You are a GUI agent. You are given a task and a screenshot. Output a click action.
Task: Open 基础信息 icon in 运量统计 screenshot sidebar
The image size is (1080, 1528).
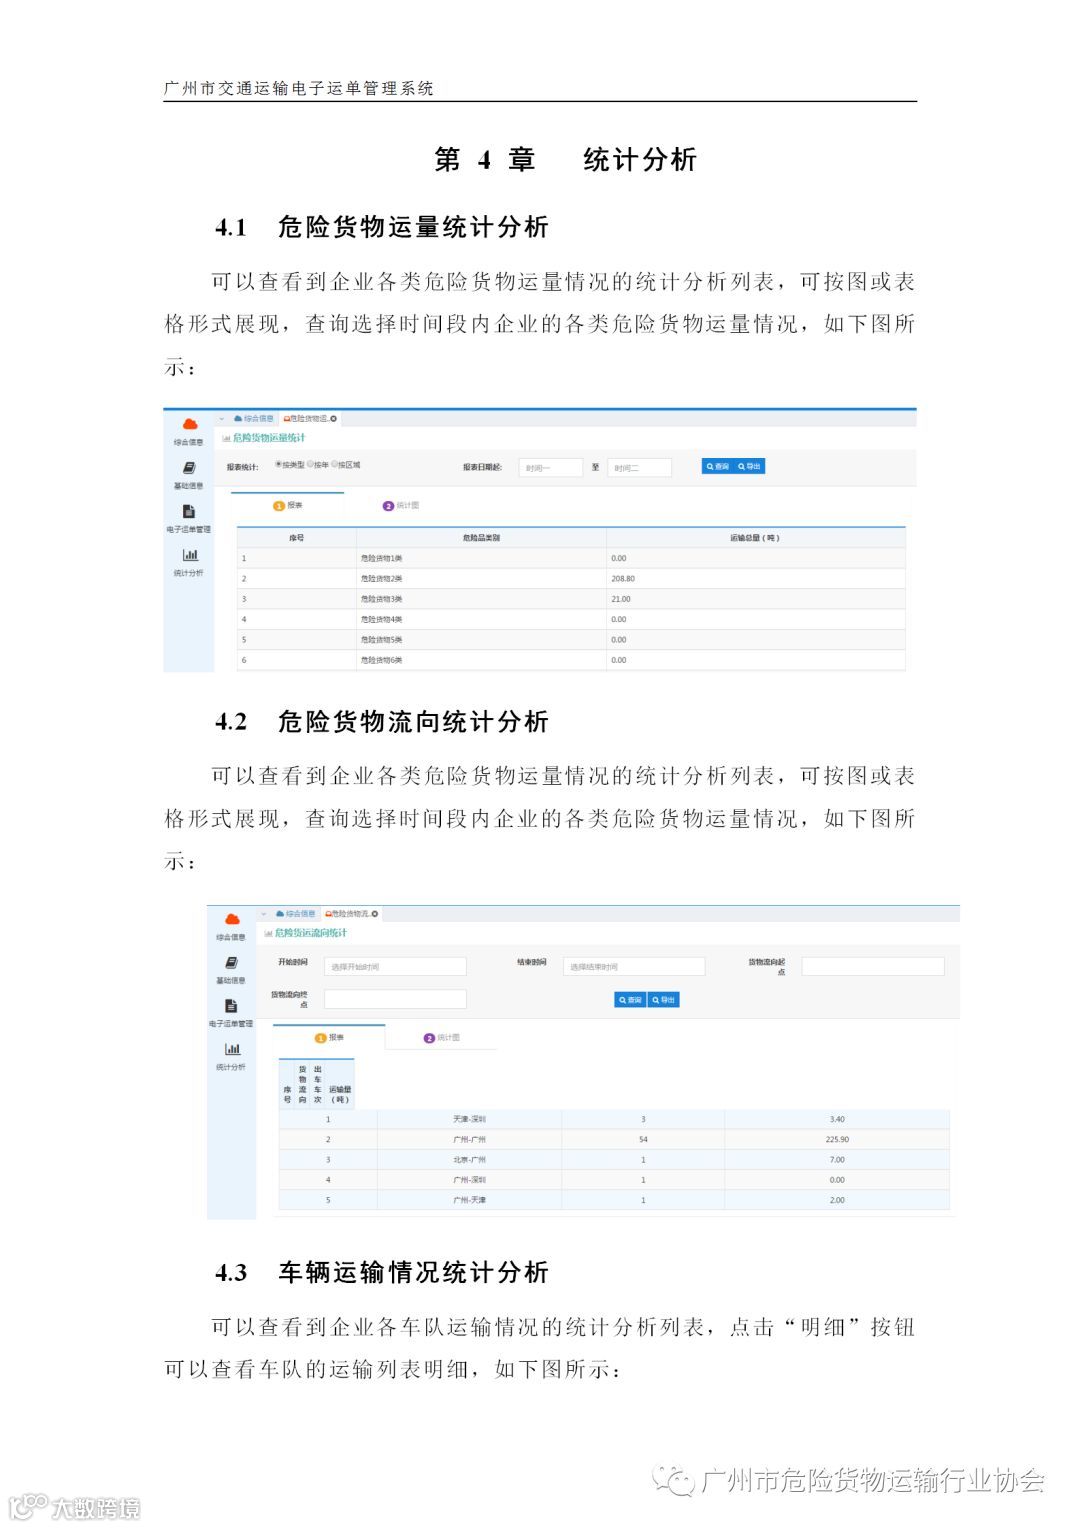point(189,468)
